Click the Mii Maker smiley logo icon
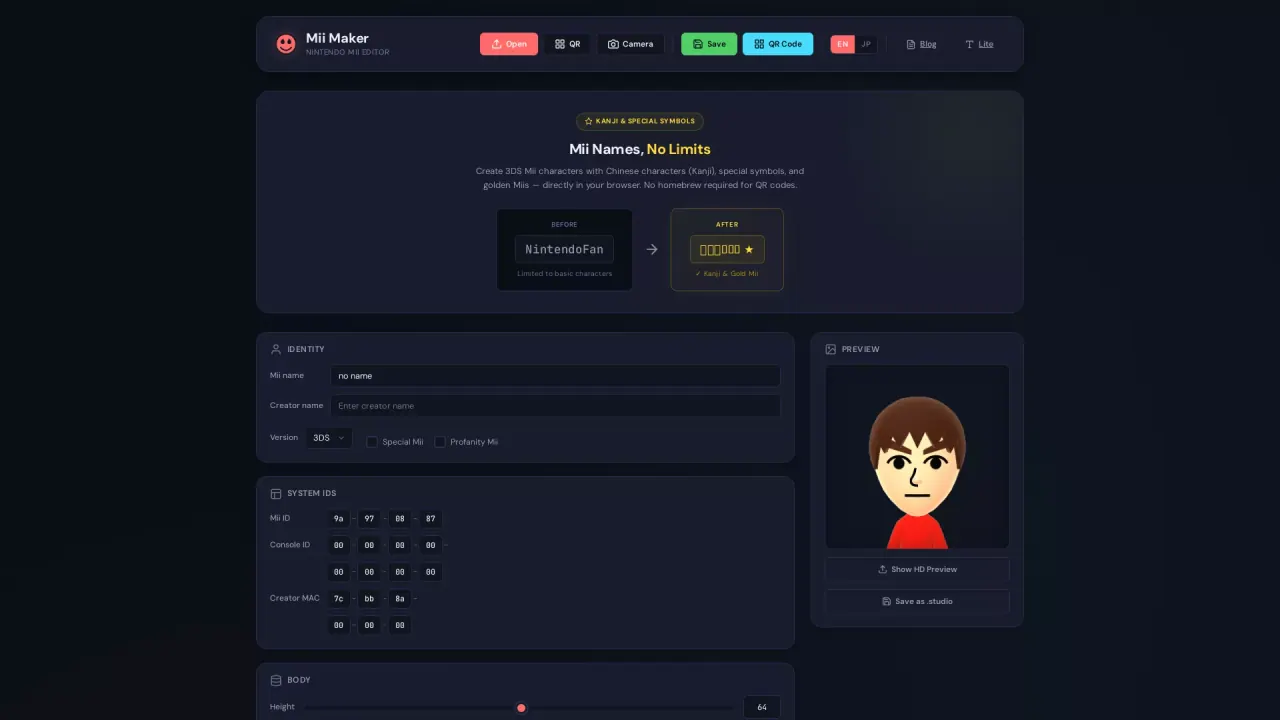This screenshot has width=1280, height=720. [286, 44]
